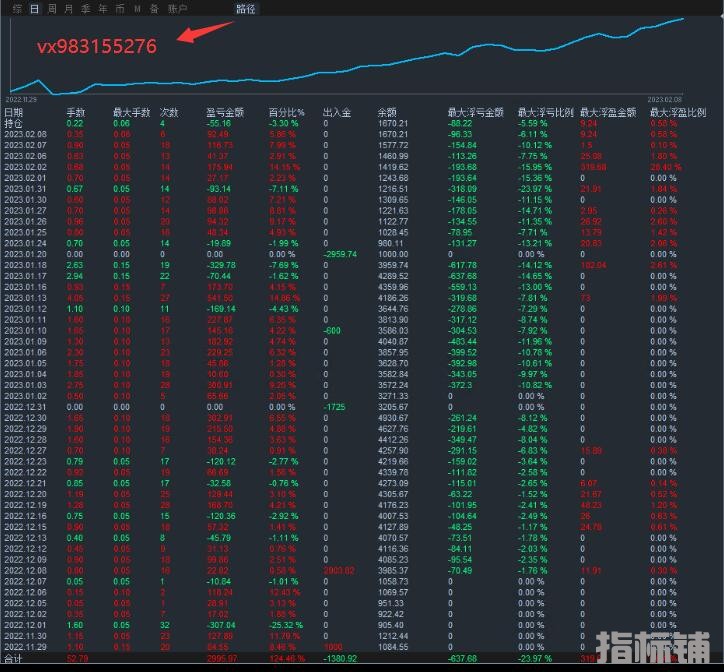Click -318.09 floating loss on 2023.01.31
The height and width of the screenshot is (672, 724).
463,189
